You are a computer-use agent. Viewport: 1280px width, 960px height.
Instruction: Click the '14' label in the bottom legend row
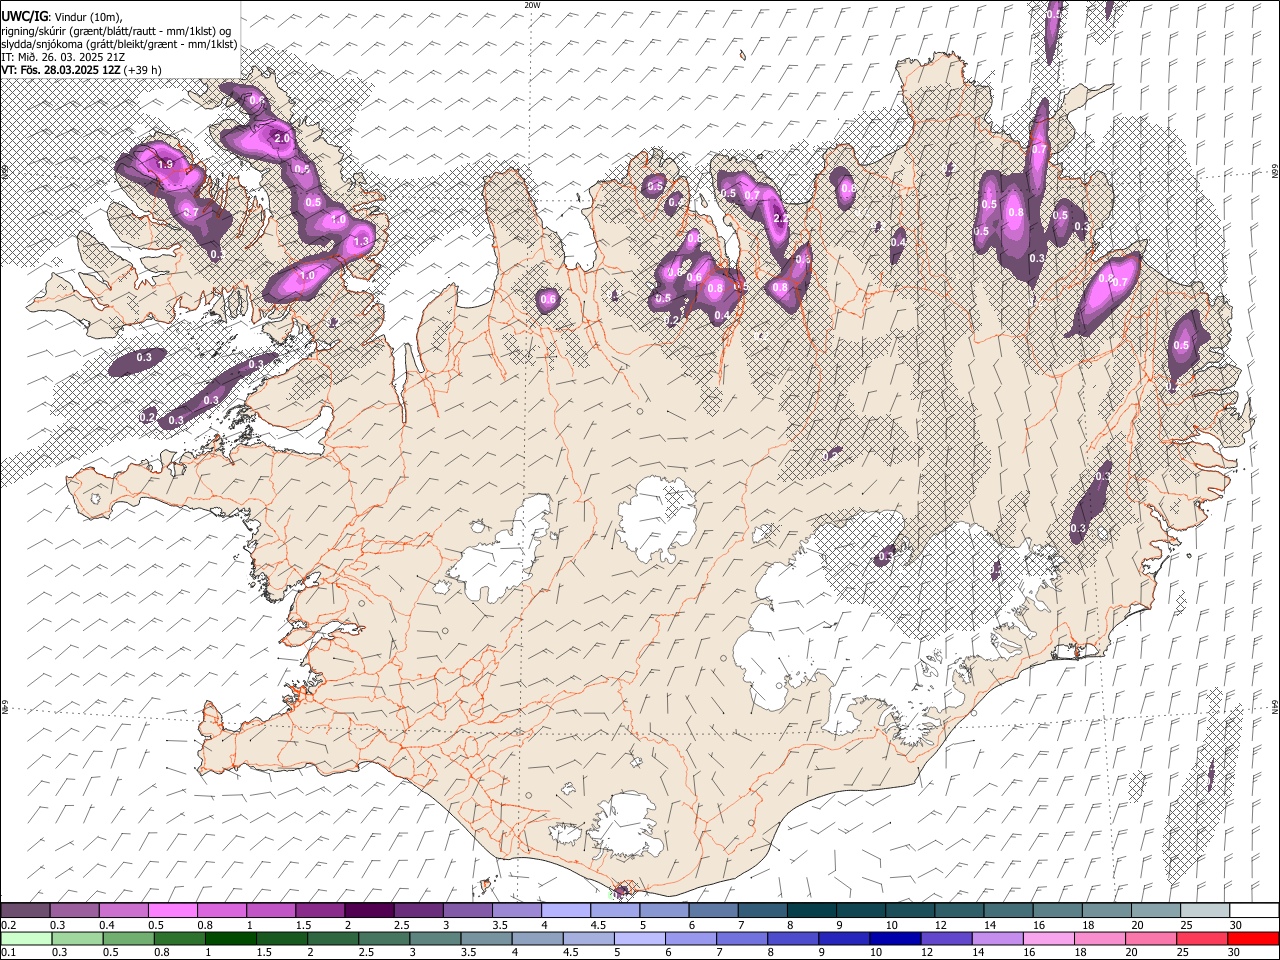click(978, 953)
